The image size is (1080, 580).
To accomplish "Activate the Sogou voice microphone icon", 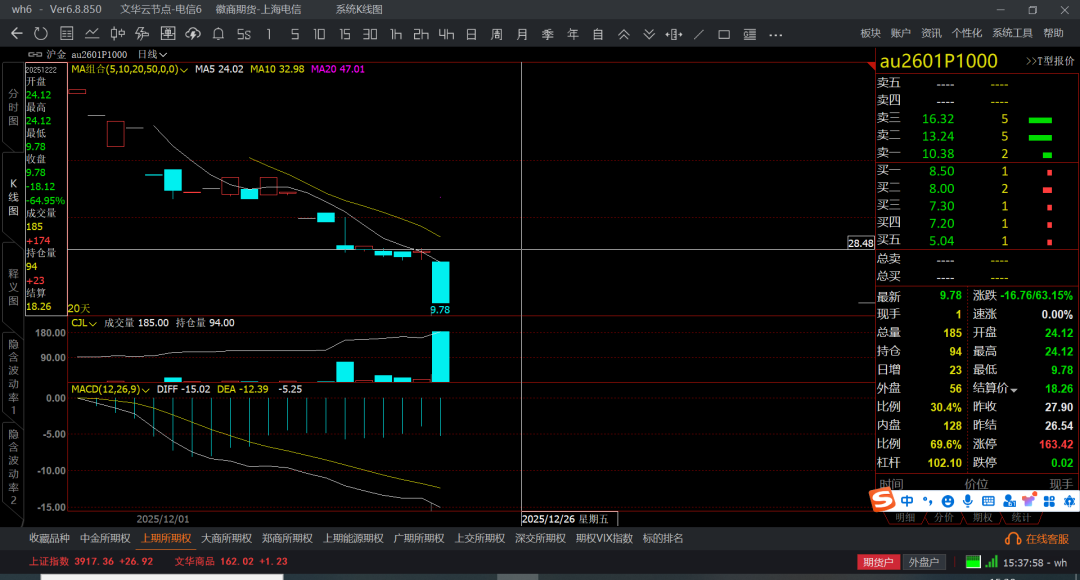I will click(x=968, y=501).
